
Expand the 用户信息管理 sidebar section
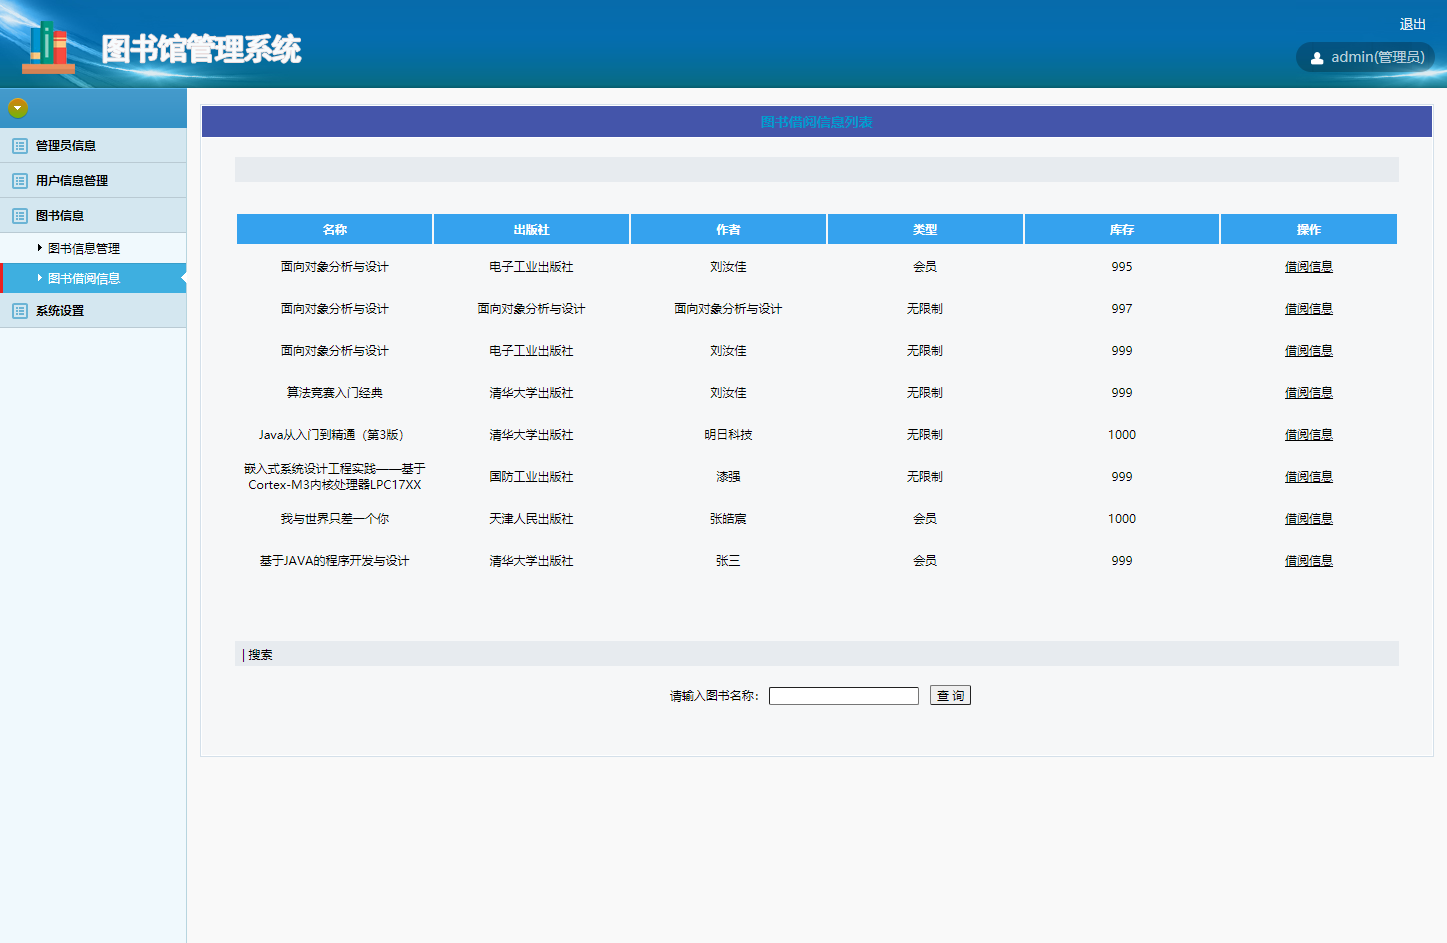click(72, 181)
